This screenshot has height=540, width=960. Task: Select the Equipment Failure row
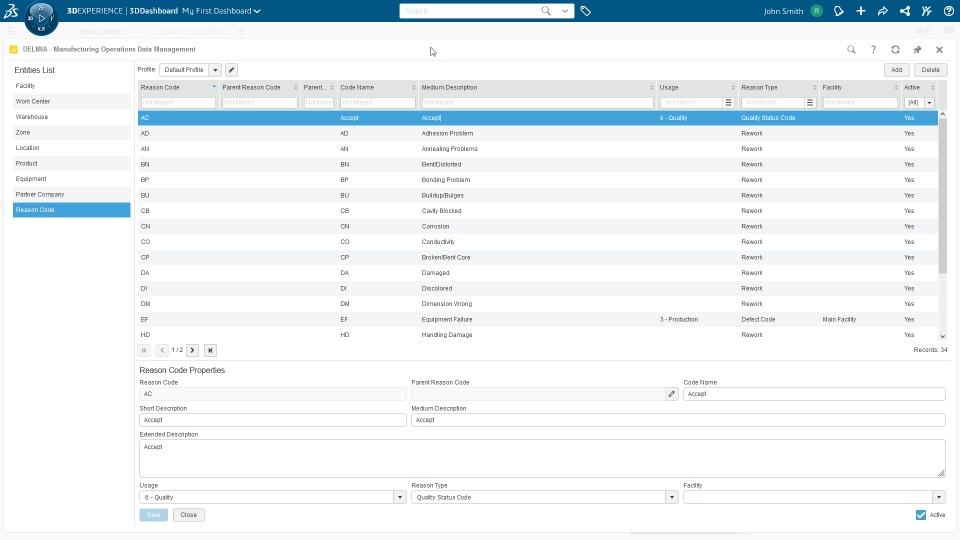tap(538, 320)
